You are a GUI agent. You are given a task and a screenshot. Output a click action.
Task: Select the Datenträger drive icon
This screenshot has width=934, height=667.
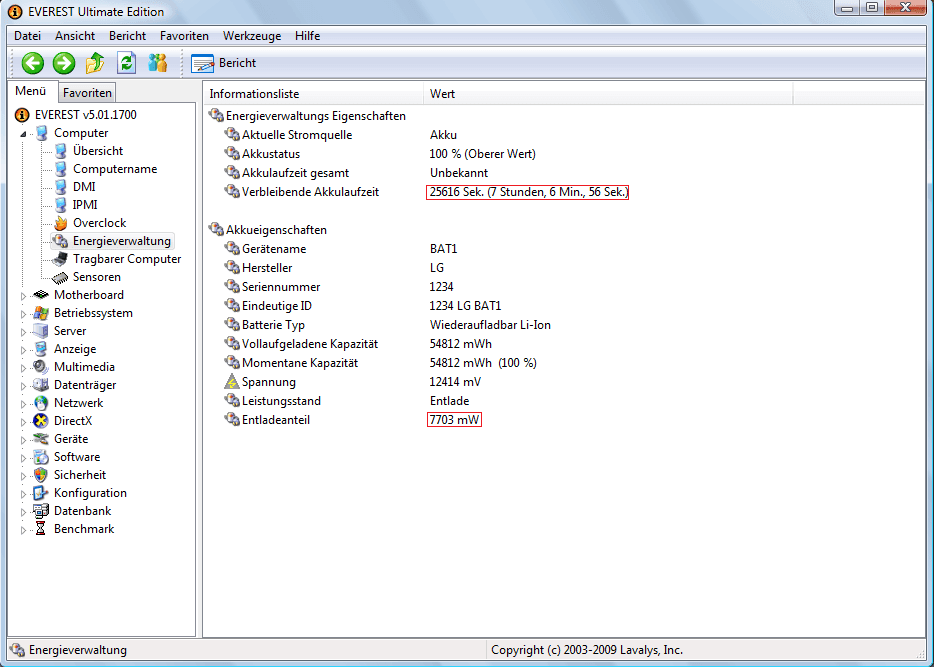(41, 385)
